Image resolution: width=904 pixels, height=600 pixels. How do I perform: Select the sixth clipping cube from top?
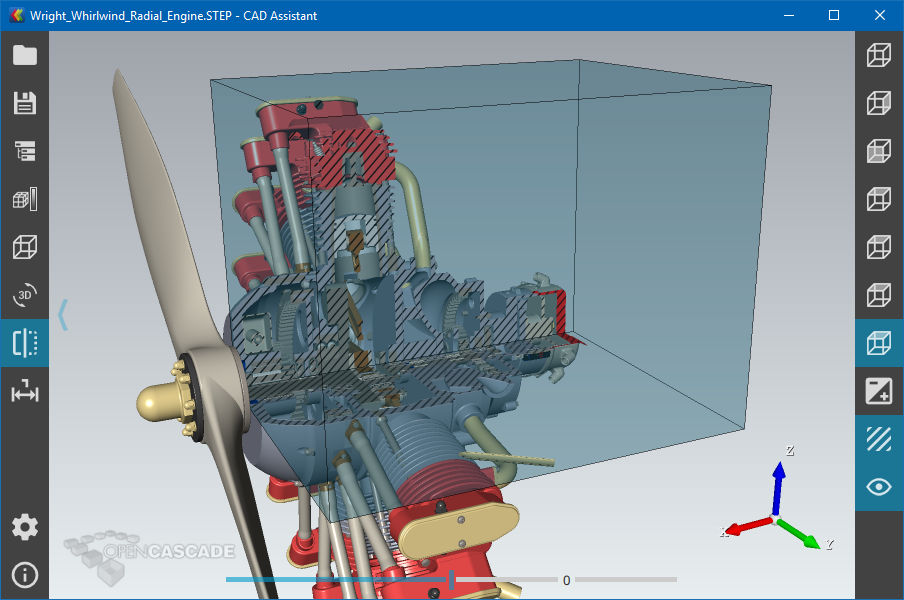879,295
